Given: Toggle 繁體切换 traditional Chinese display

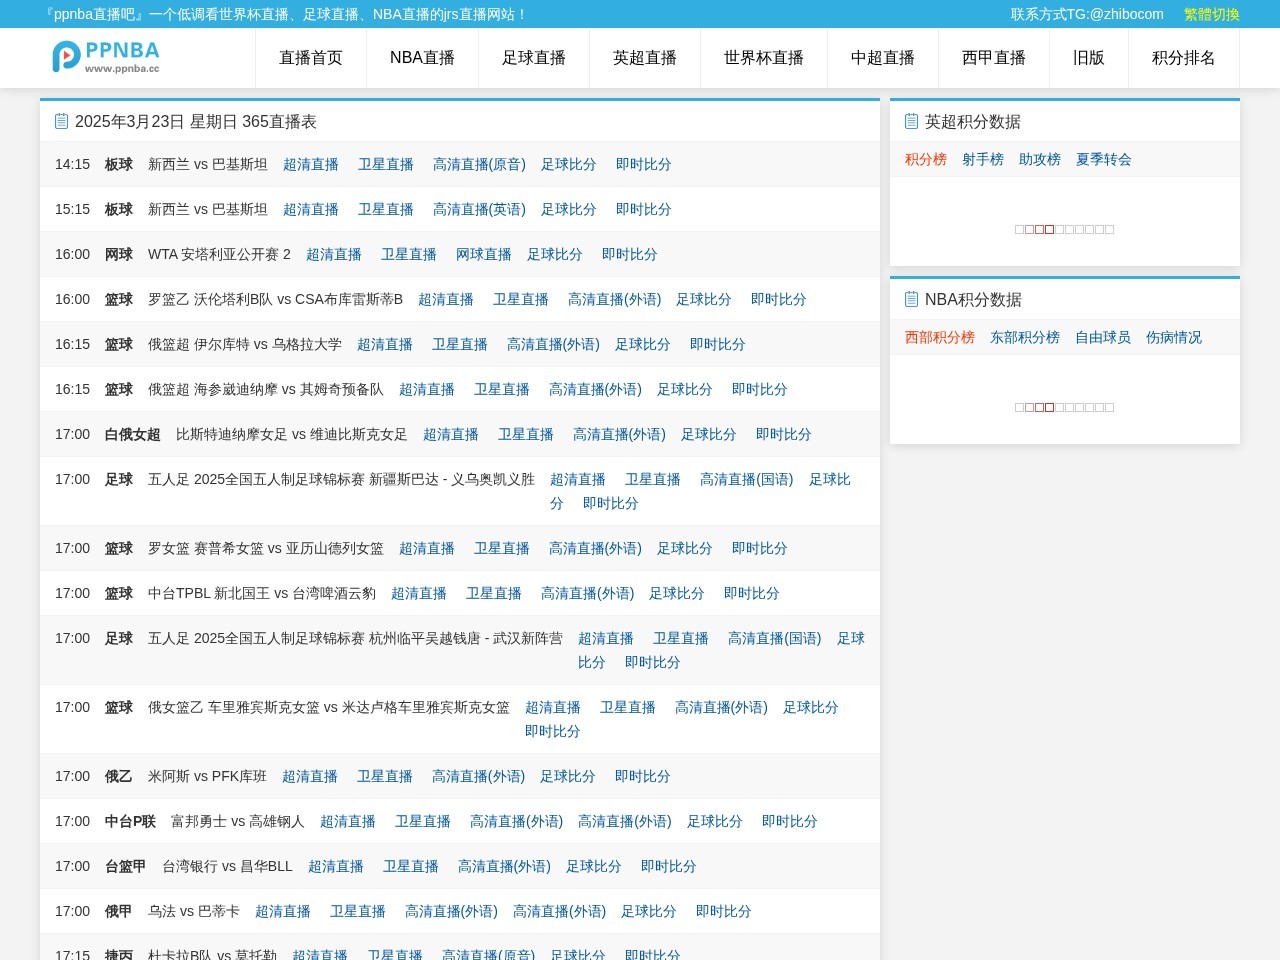Looking at the screenshot, I should click(x=1213, y=14).
